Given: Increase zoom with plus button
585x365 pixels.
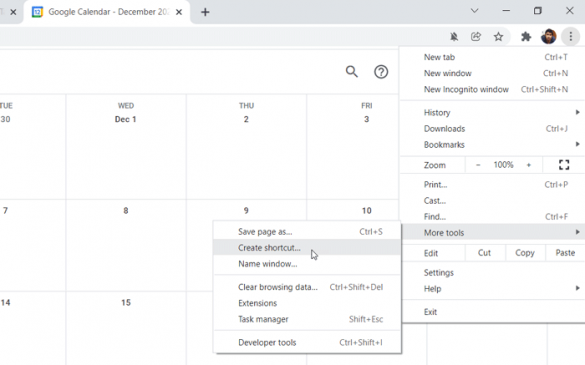Looking at the screenshot, I should click(529, 165).
